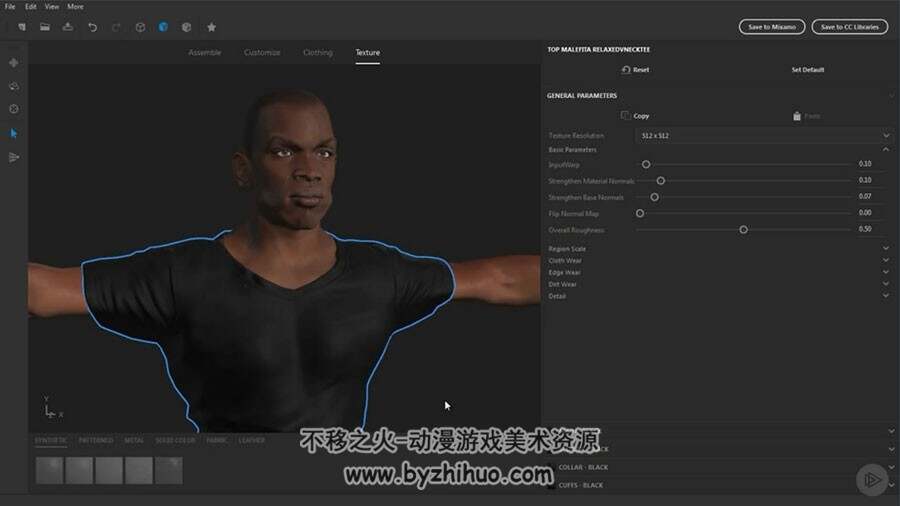This screenshot has width=900, height=506.
Task: Click the InputWarp value field 0.10
Action: pos(865,164)
